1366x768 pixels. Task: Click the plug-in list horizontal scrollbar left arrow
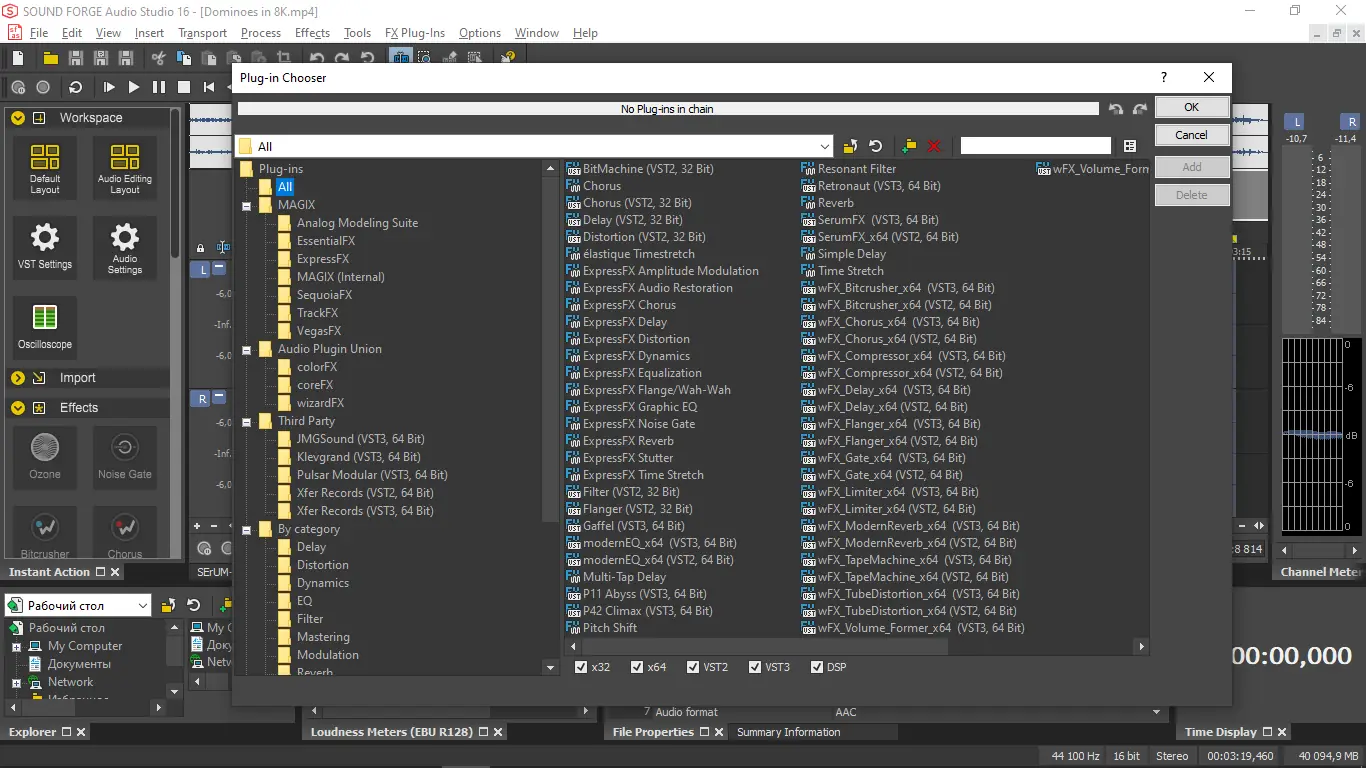572,647
